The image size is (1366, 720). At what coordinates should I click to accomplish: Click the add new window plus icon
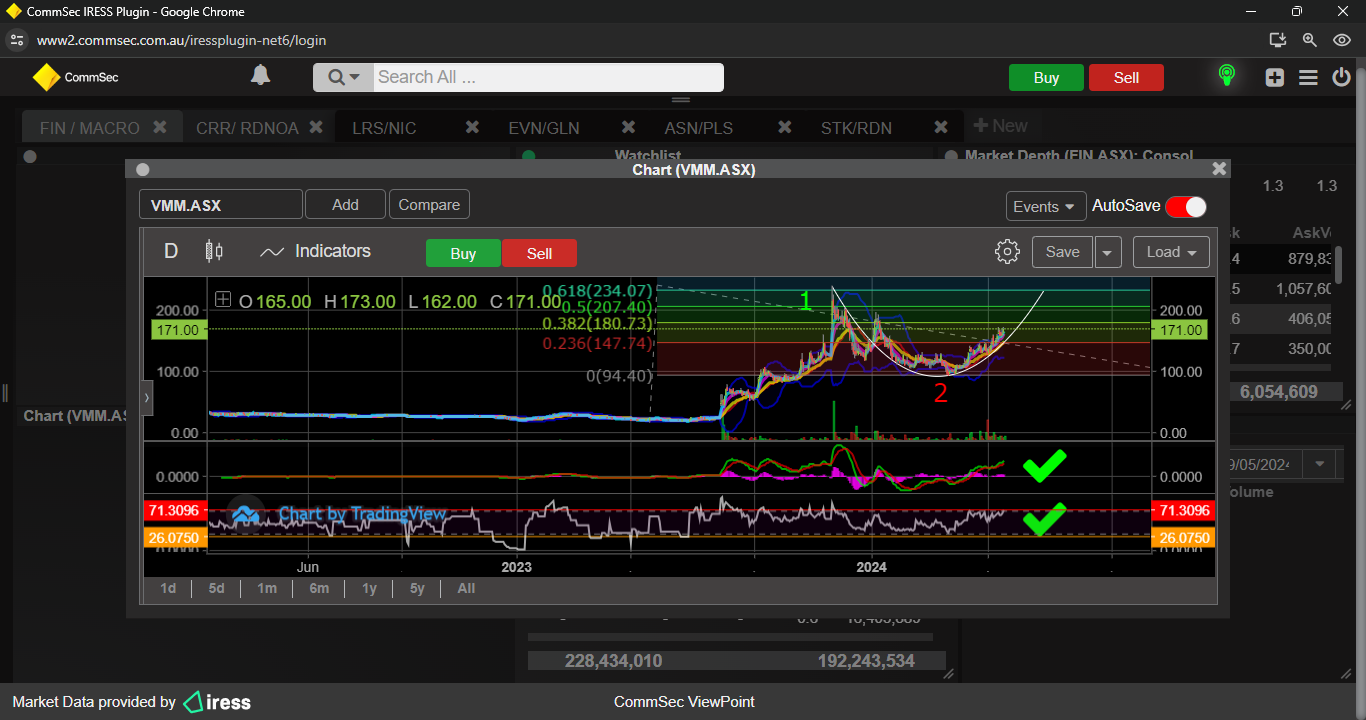point(1274,77)
